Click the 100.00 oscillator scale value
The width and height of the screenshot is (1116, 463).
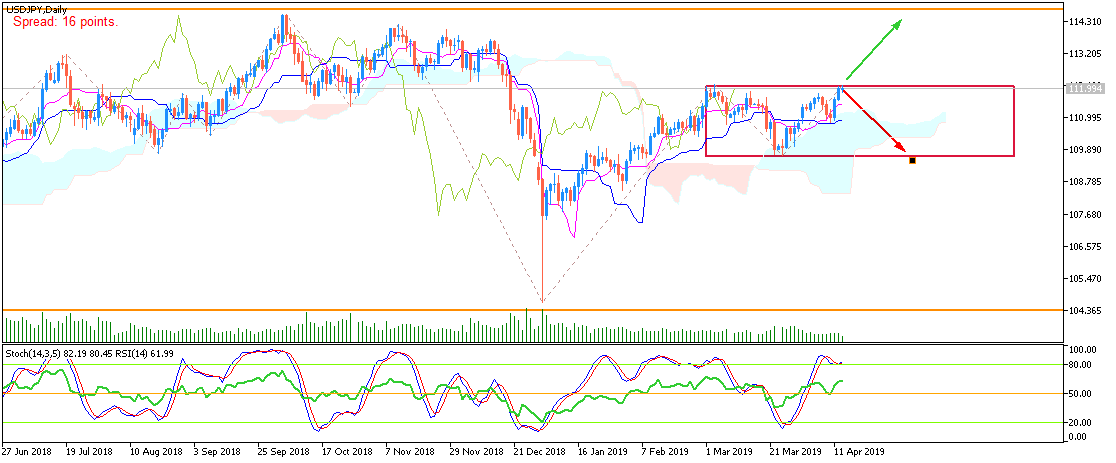(x=1081, y=350)
